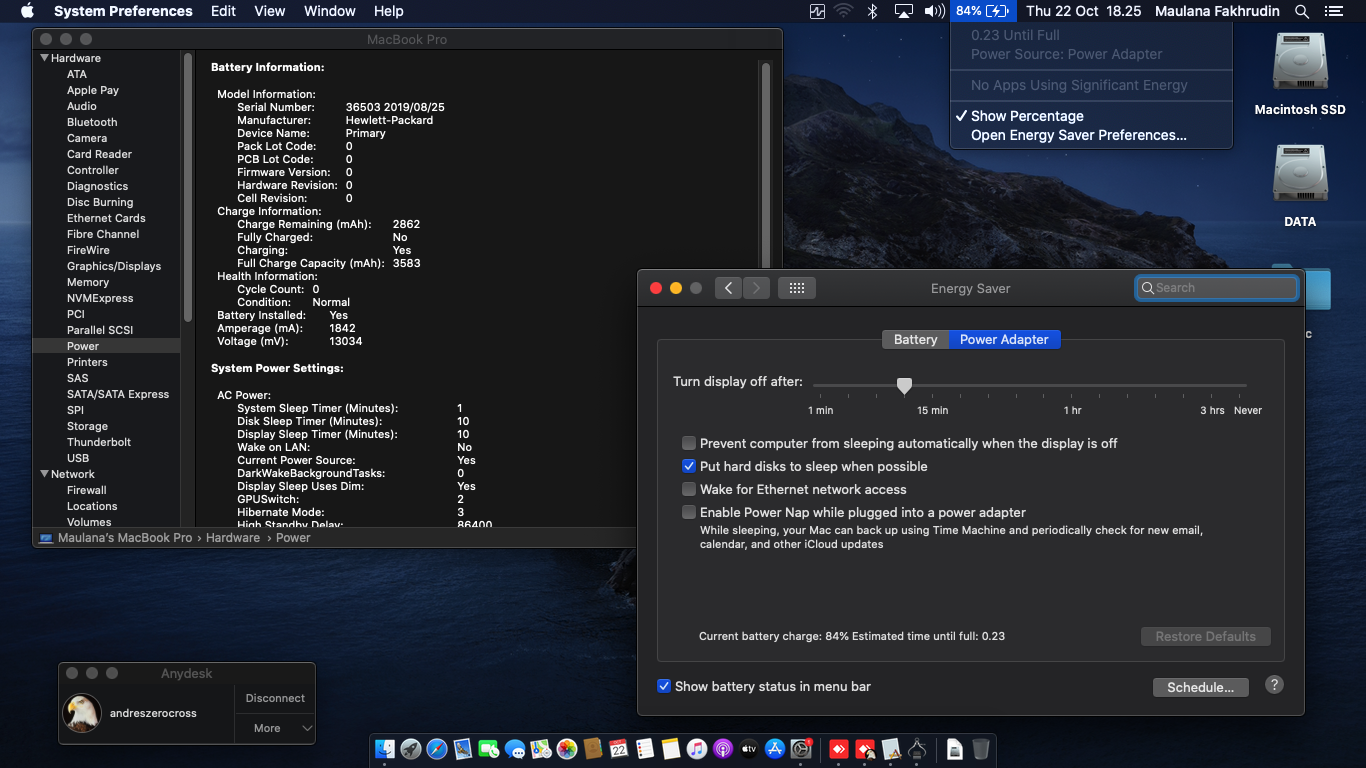Viewport: 1366px width, 768px height.
Task: Switch to the Battery tab
Action: 915,339
